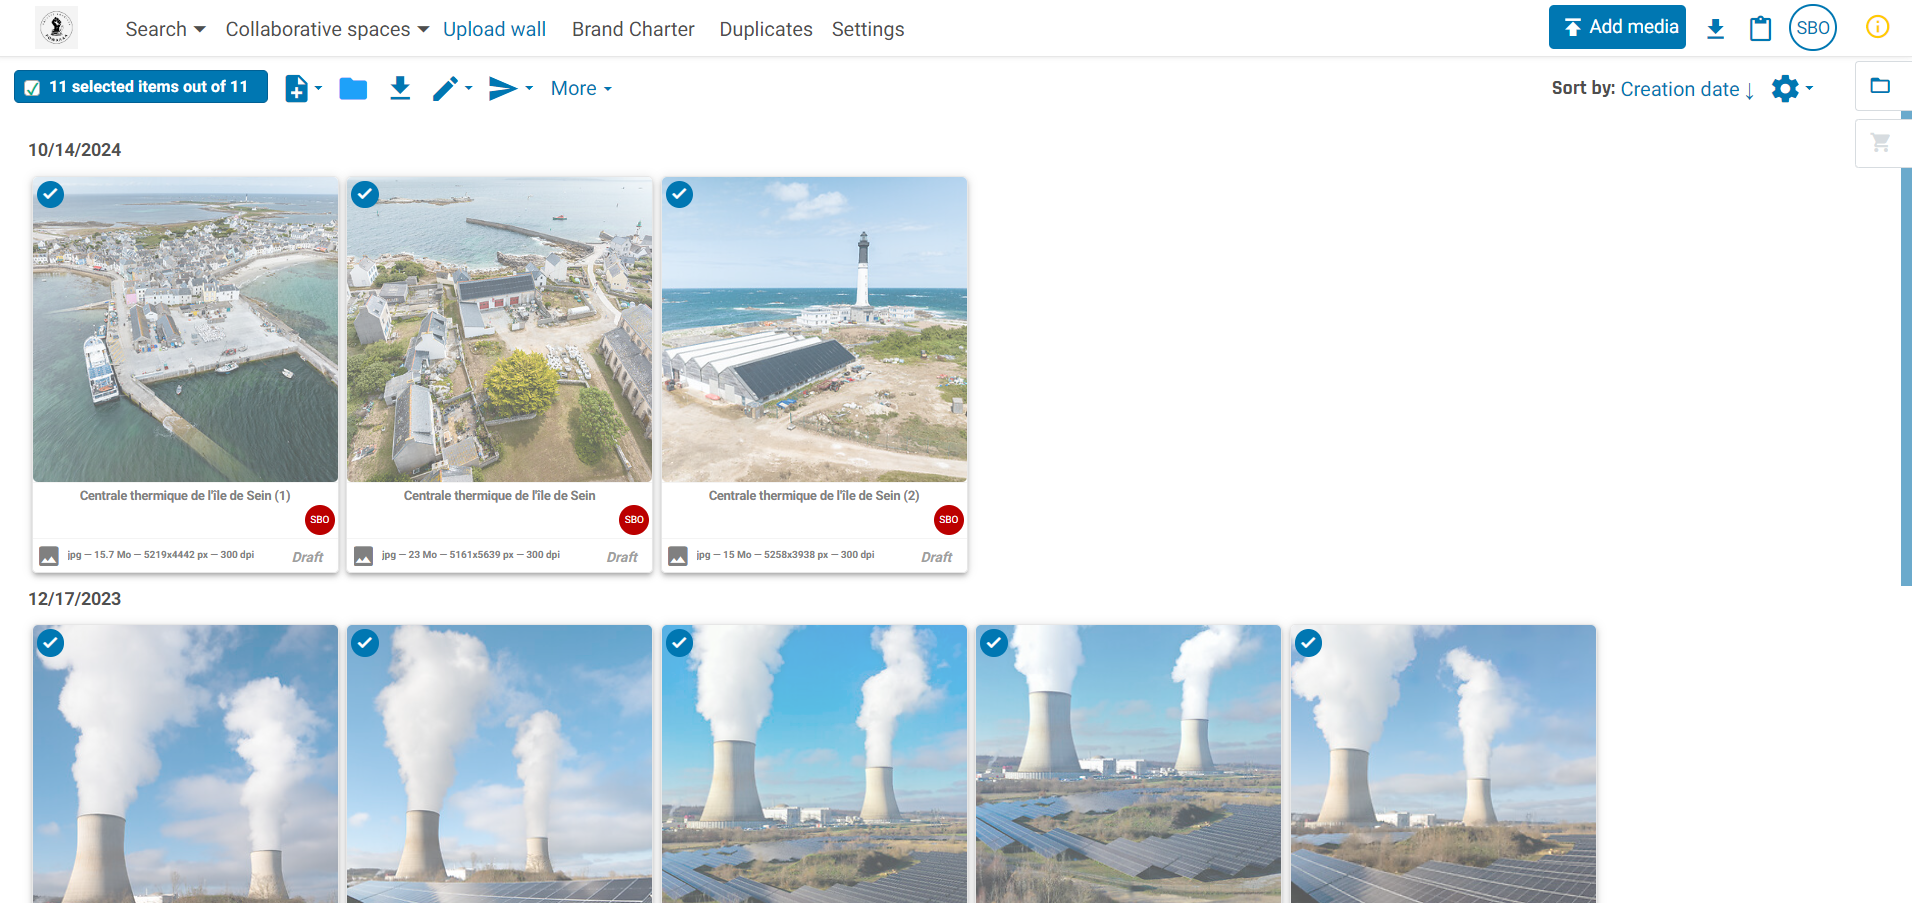Viewport: 1912px width, 903px height.
Task: Click the yellow information icon
Action: pos(1878,27)
